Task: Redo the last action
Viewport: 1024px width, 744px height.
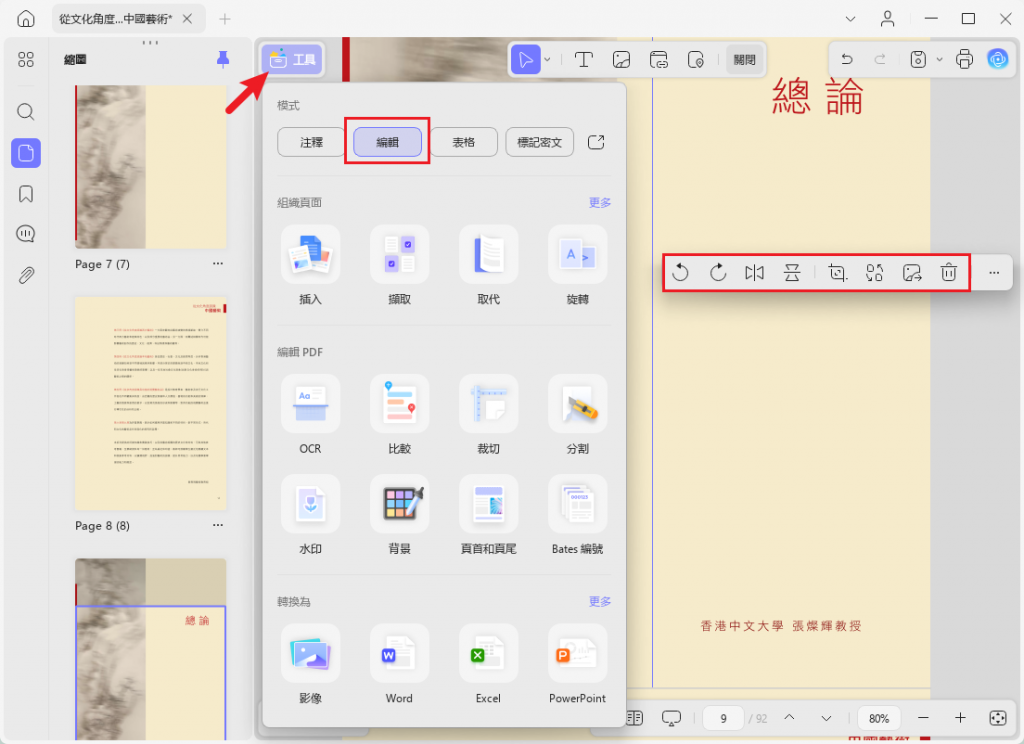Action: click(880, 59)
